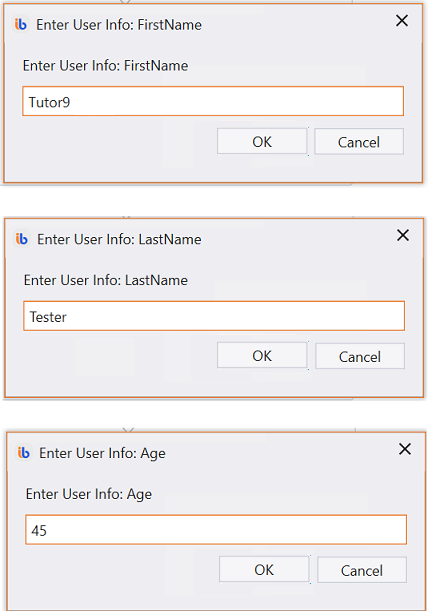
Task: Click the app icon in FirstName dialog title
Action: [x=21, y=25]
